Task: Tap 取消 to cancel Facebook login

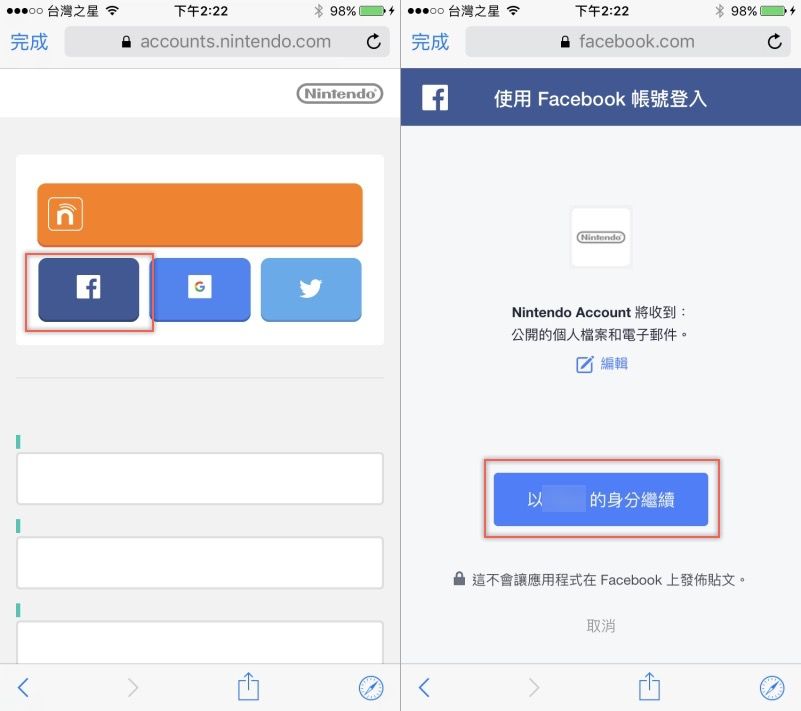Action: (601, 626)
